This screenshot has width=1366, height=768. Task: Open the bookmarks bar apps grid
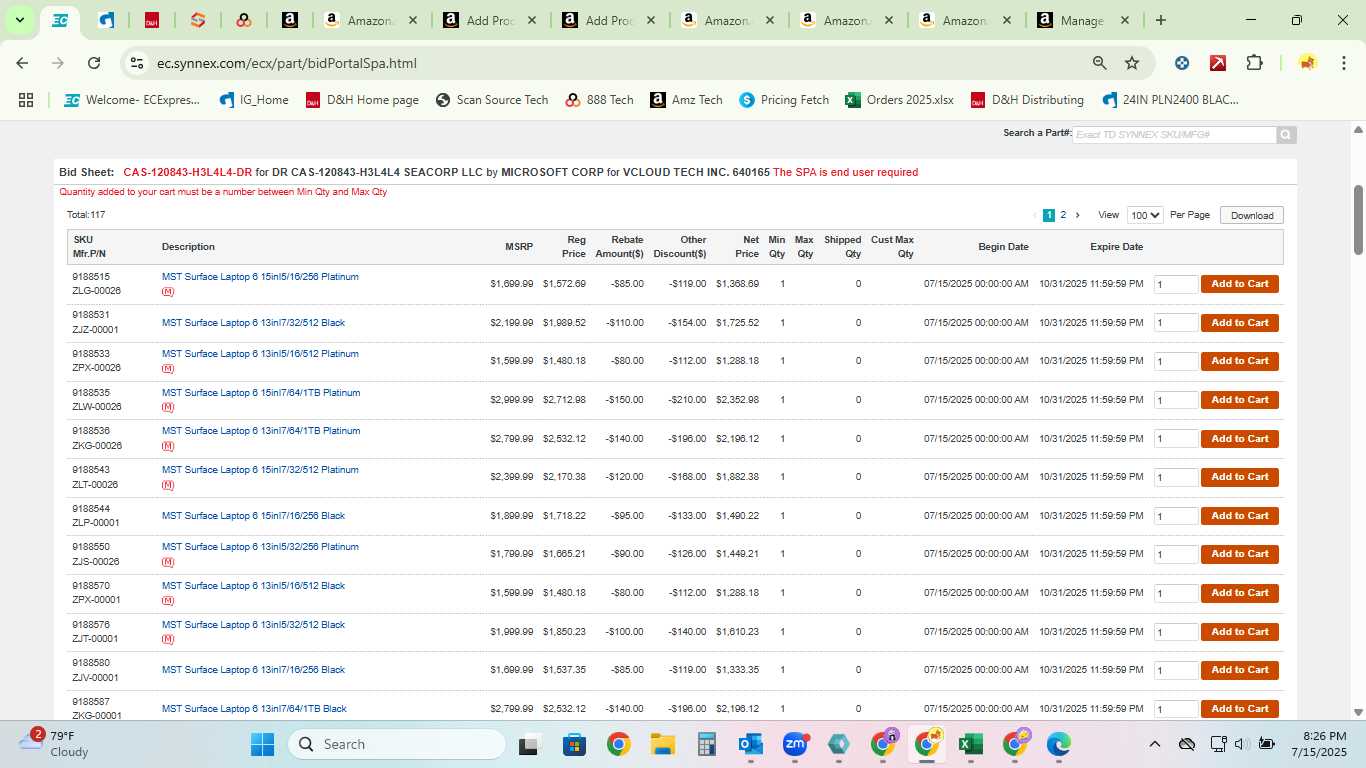coord(26,100)
